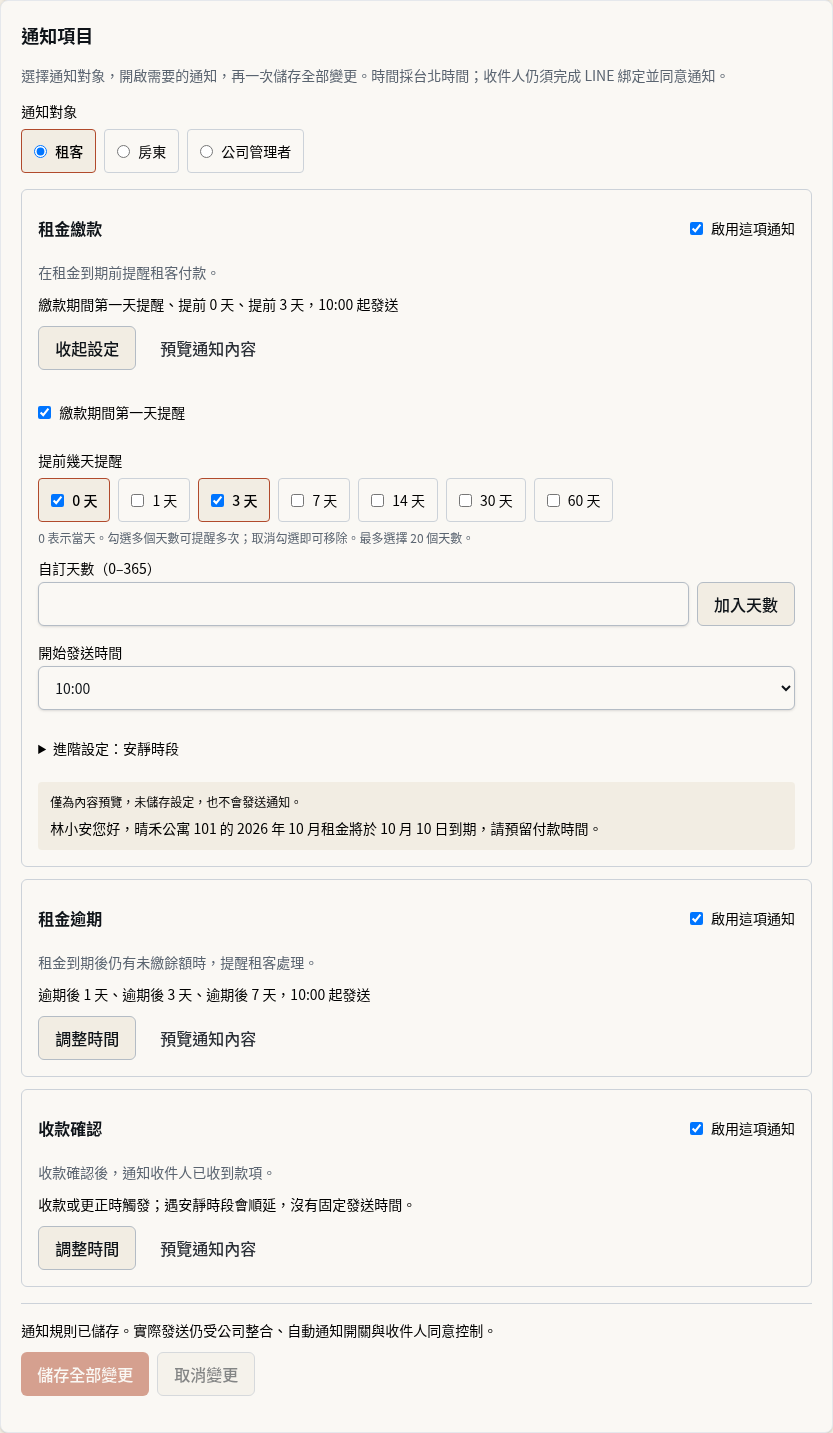The image size is (833, 1433).
Task: Click the 收起設定 button
Action: point(87,348)
